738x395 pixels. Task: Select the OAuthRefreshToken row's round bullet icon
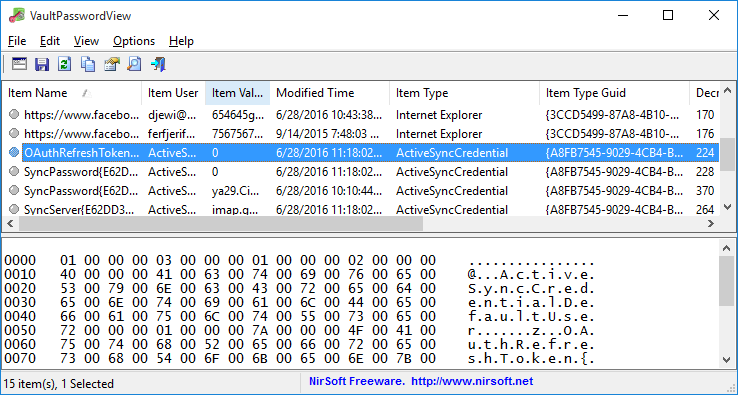[14, 152]
